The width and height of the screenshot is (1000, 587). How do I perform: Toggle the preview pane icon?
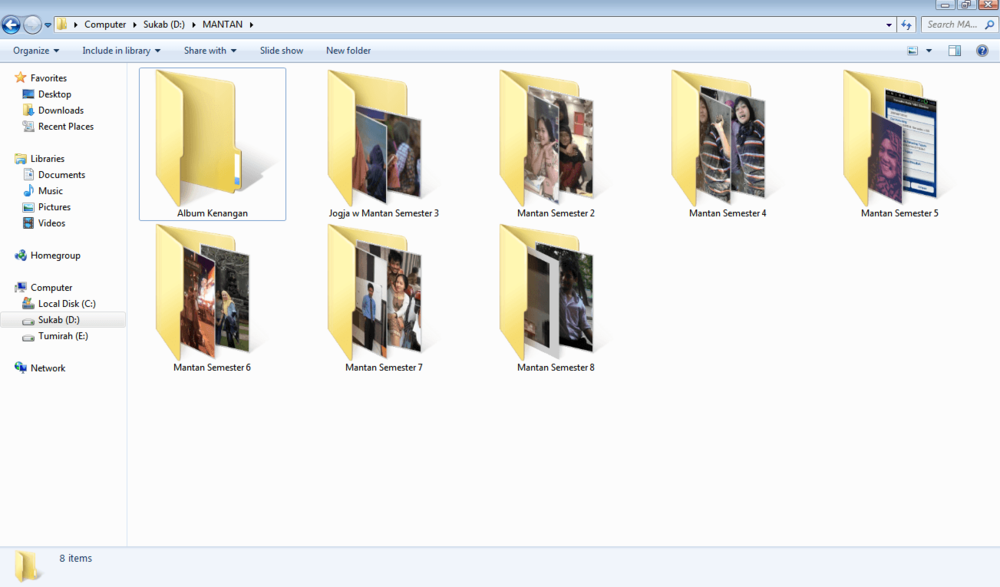[x=954, y=50]
